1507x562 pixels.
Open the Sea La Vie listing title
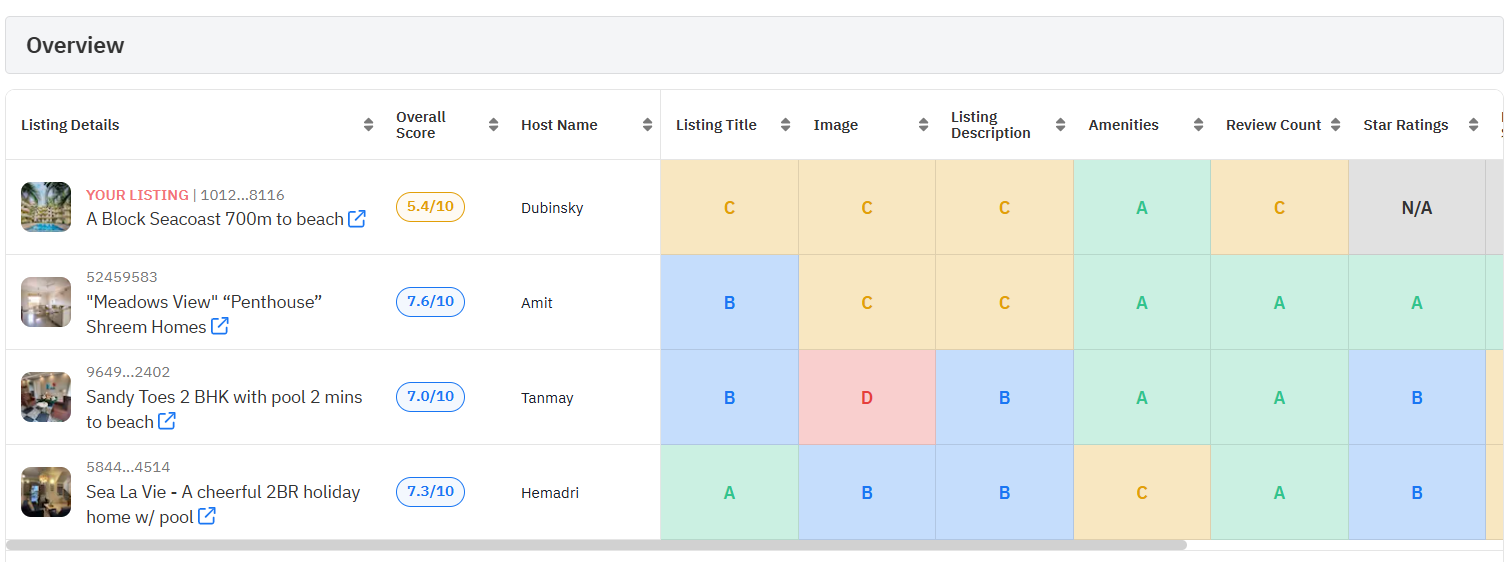[x=223, y=492]
